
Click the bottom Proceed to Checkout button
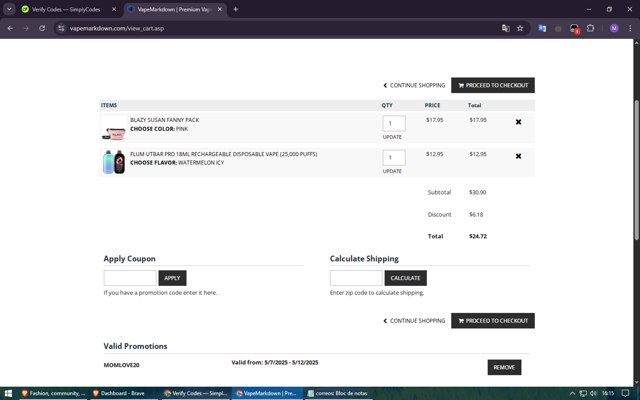tap(493, 321)
